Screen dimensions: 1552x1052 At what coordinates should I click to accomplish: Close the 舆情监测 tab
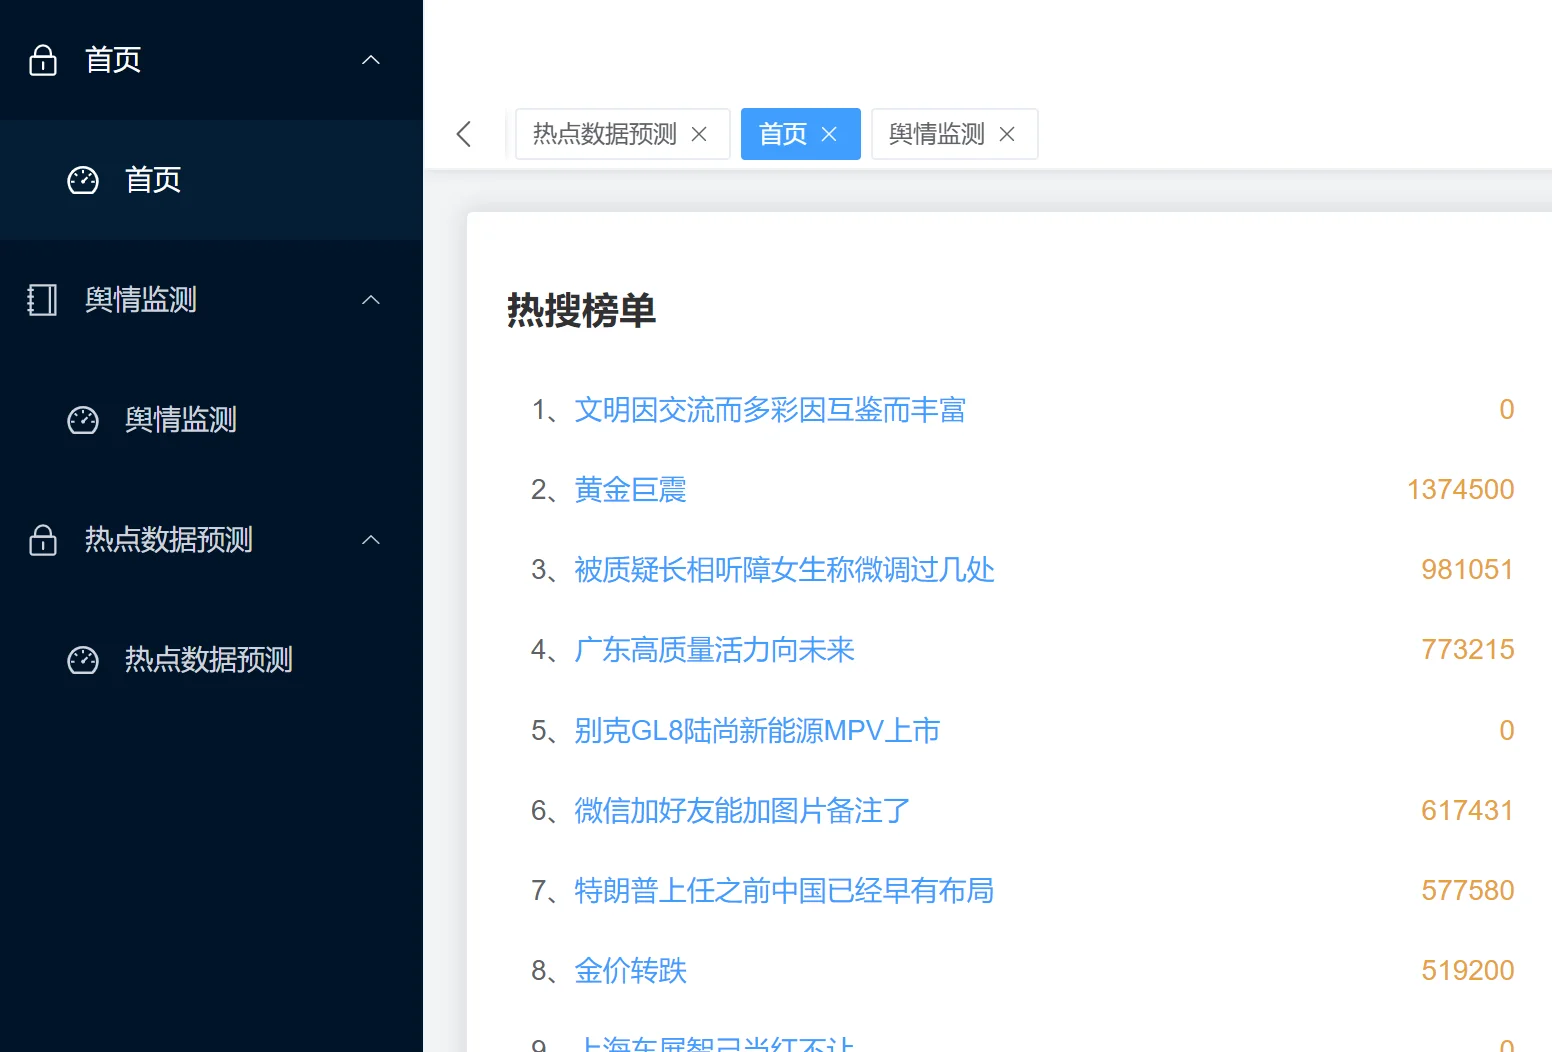(x=1007, y=133)
